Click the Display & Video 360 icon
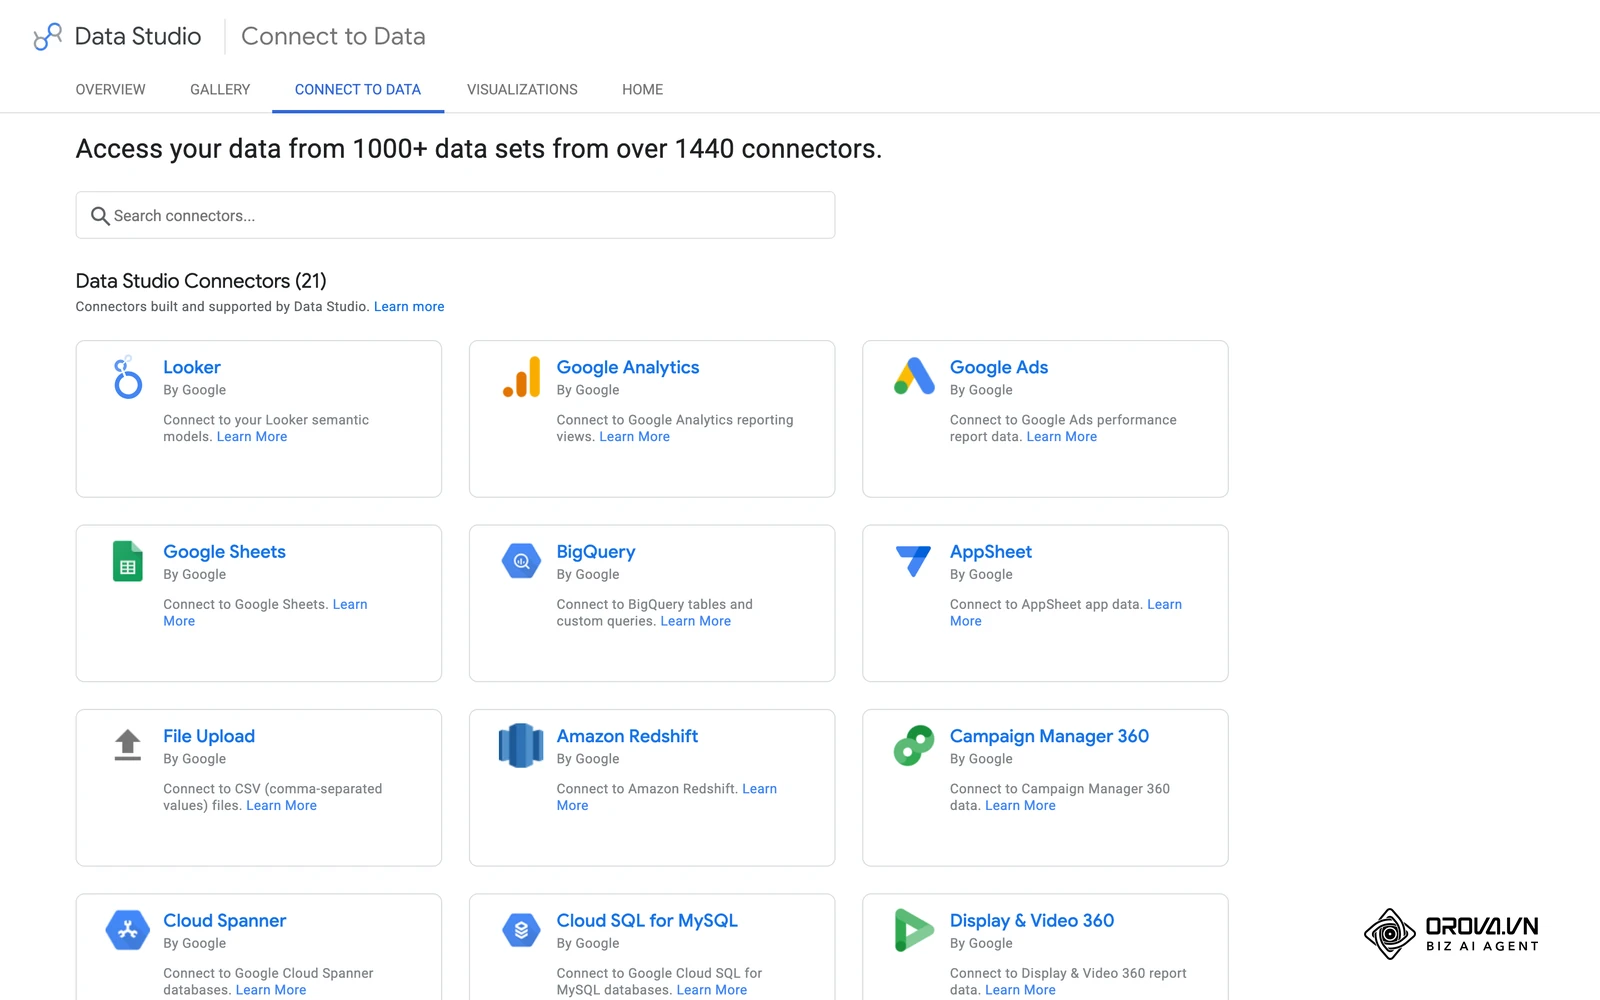 (913, 930)
